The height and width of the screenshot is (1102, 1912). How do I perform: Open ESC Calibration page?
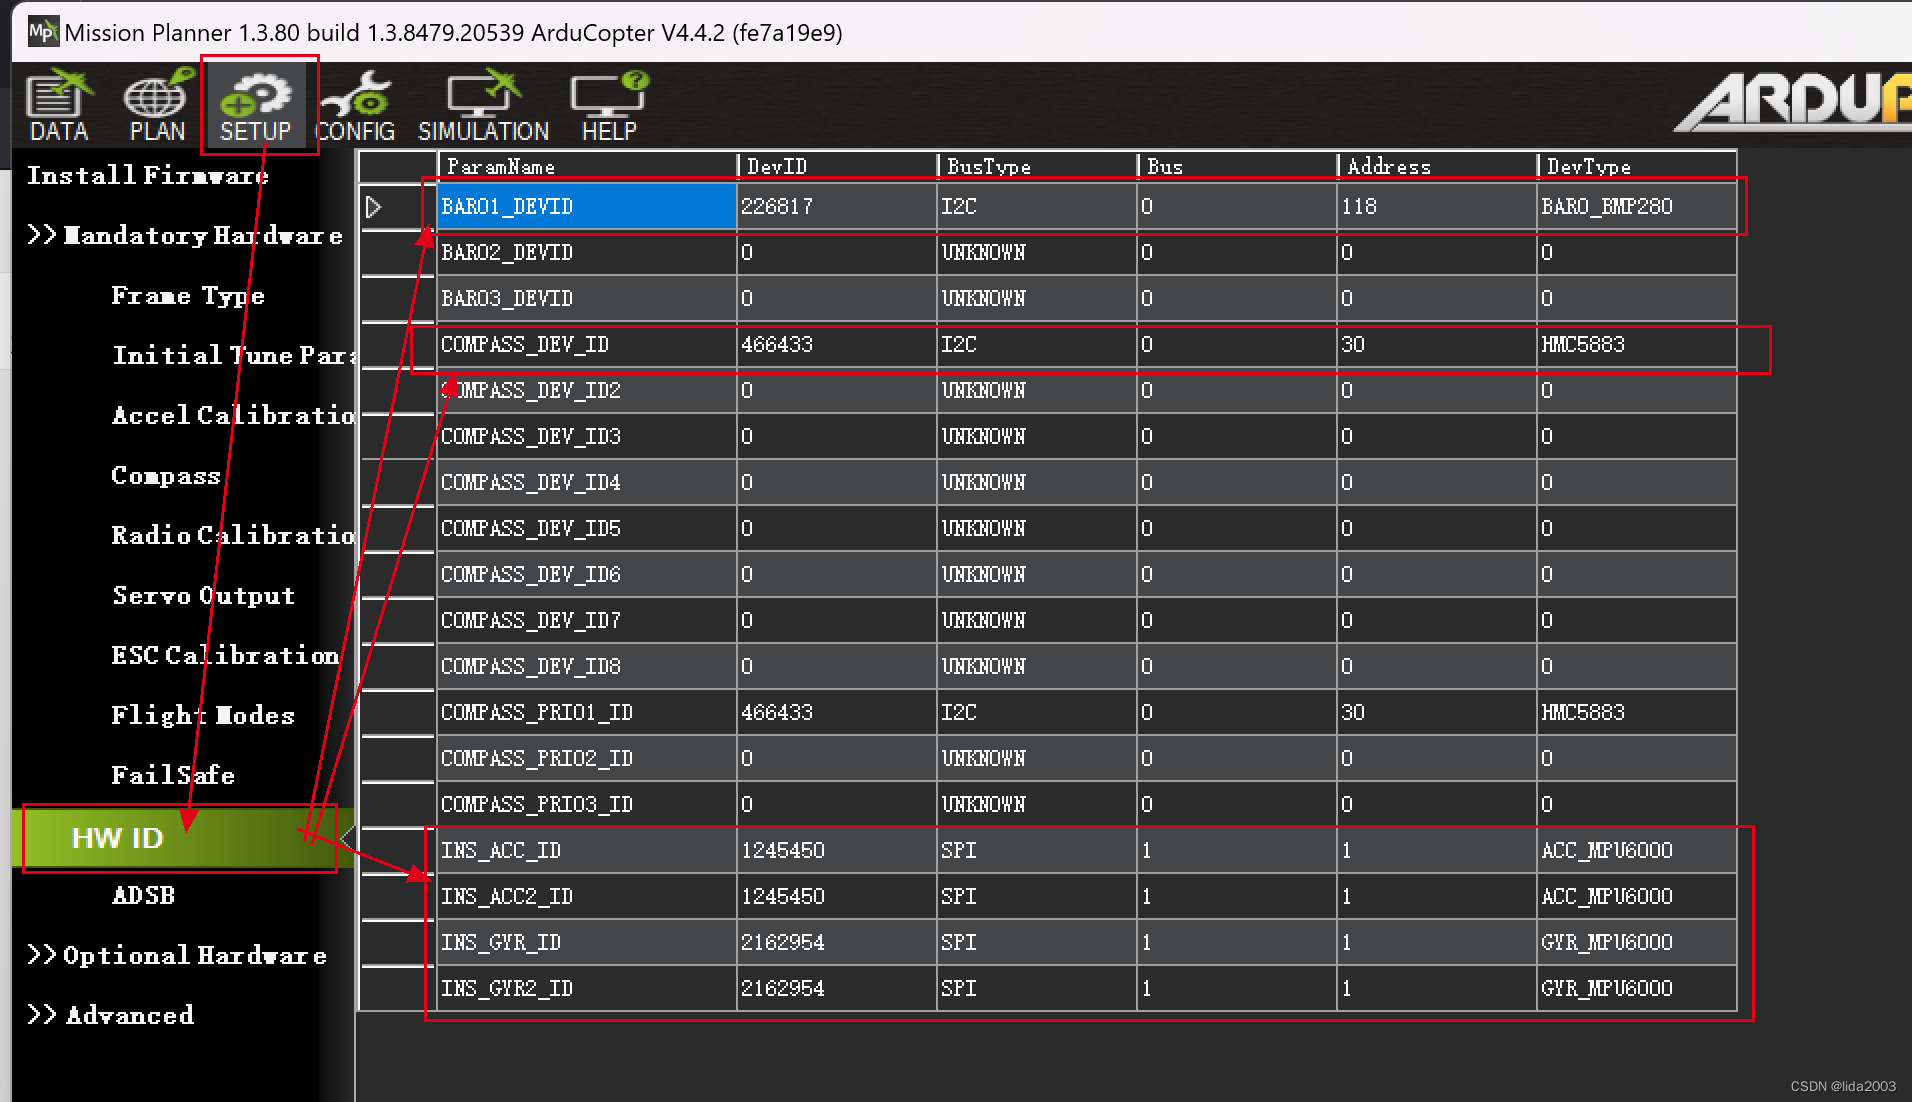pyautogui.click(x=226, y=656)
